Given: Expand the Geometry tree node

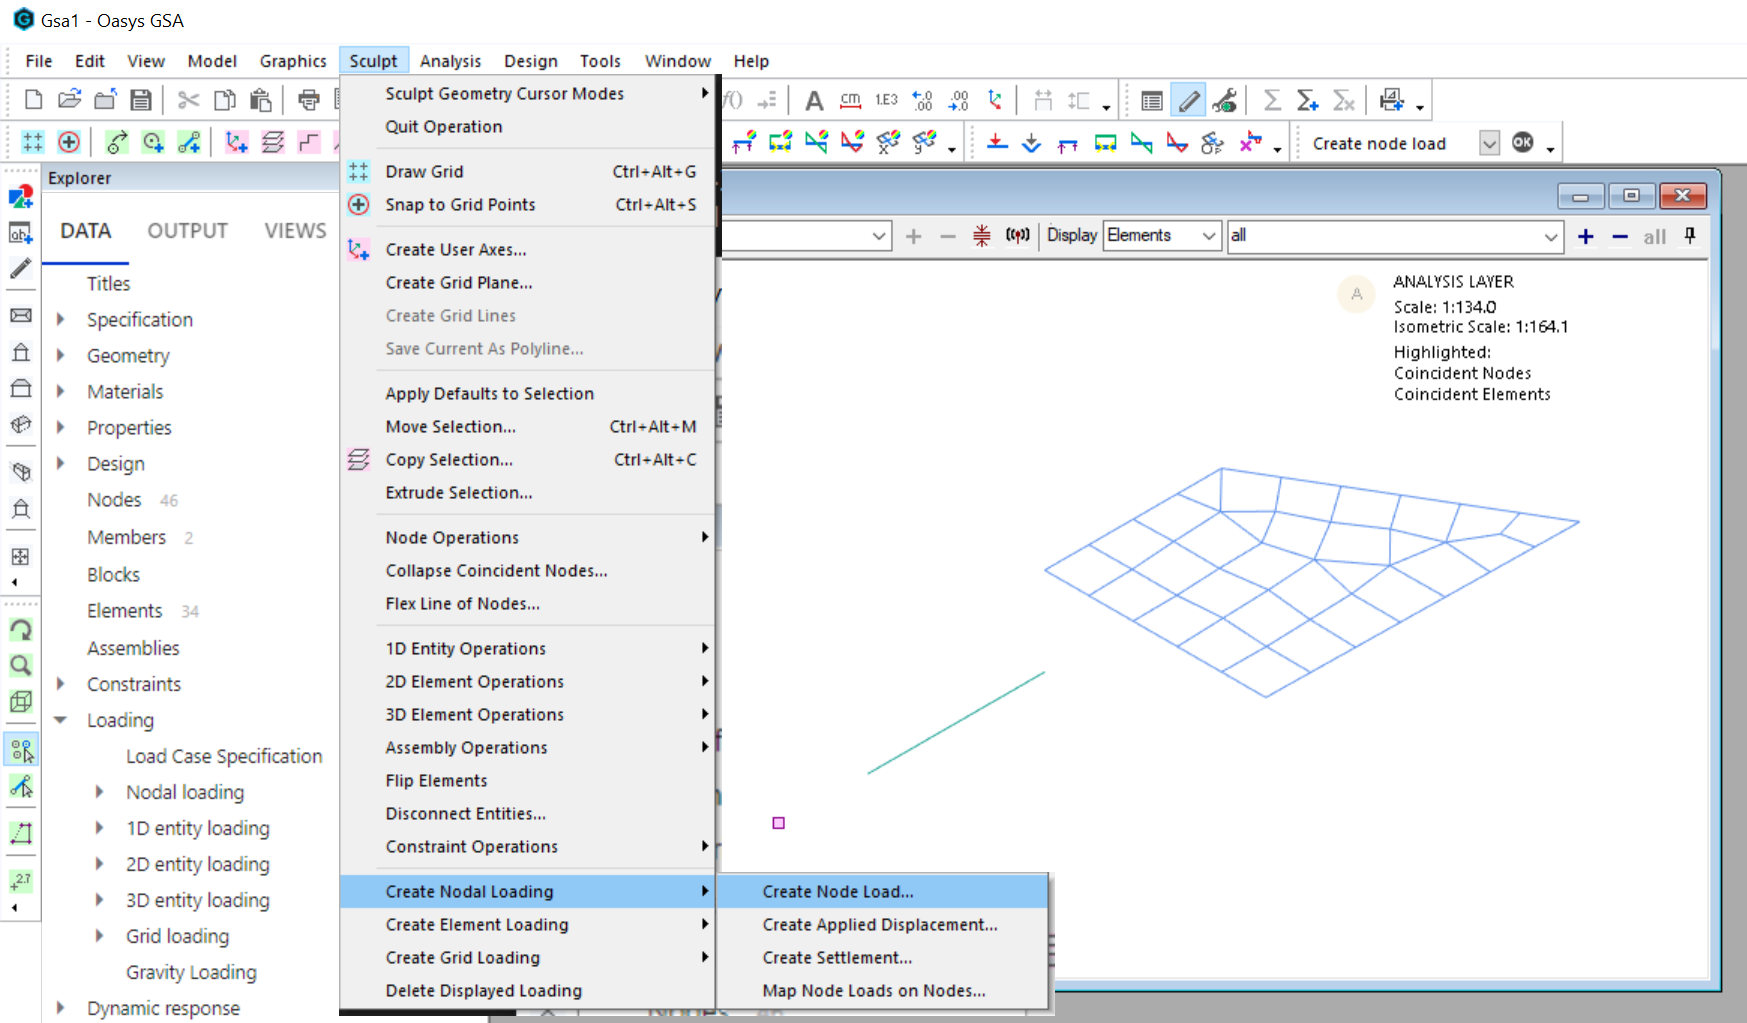Looking at the screenshot, I should pos(61,356).
